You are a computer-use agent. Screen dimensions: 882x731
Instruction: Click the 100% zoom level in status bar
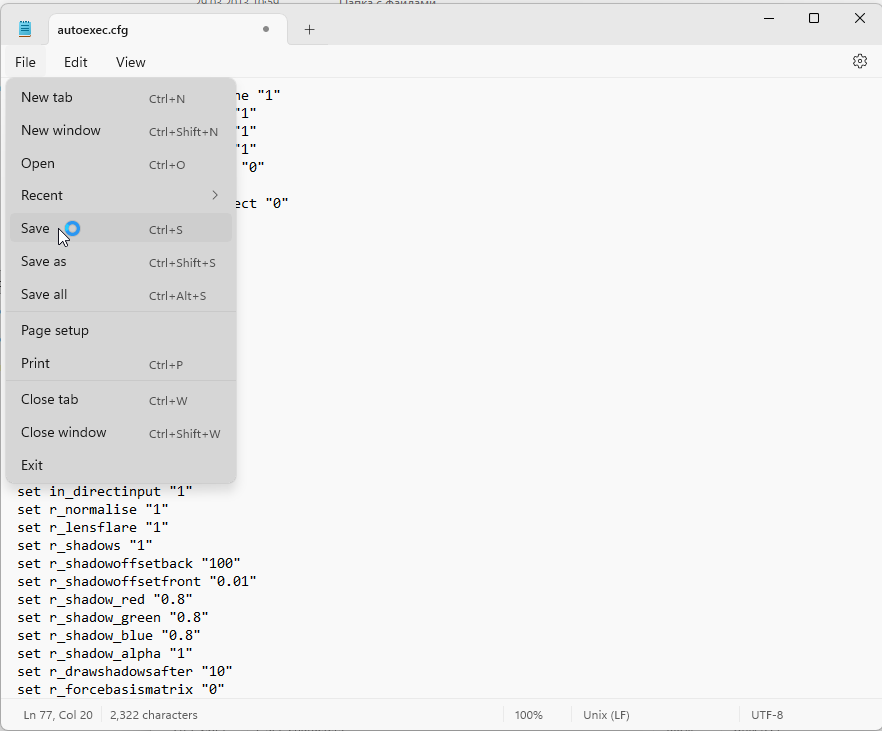(529, 715)
